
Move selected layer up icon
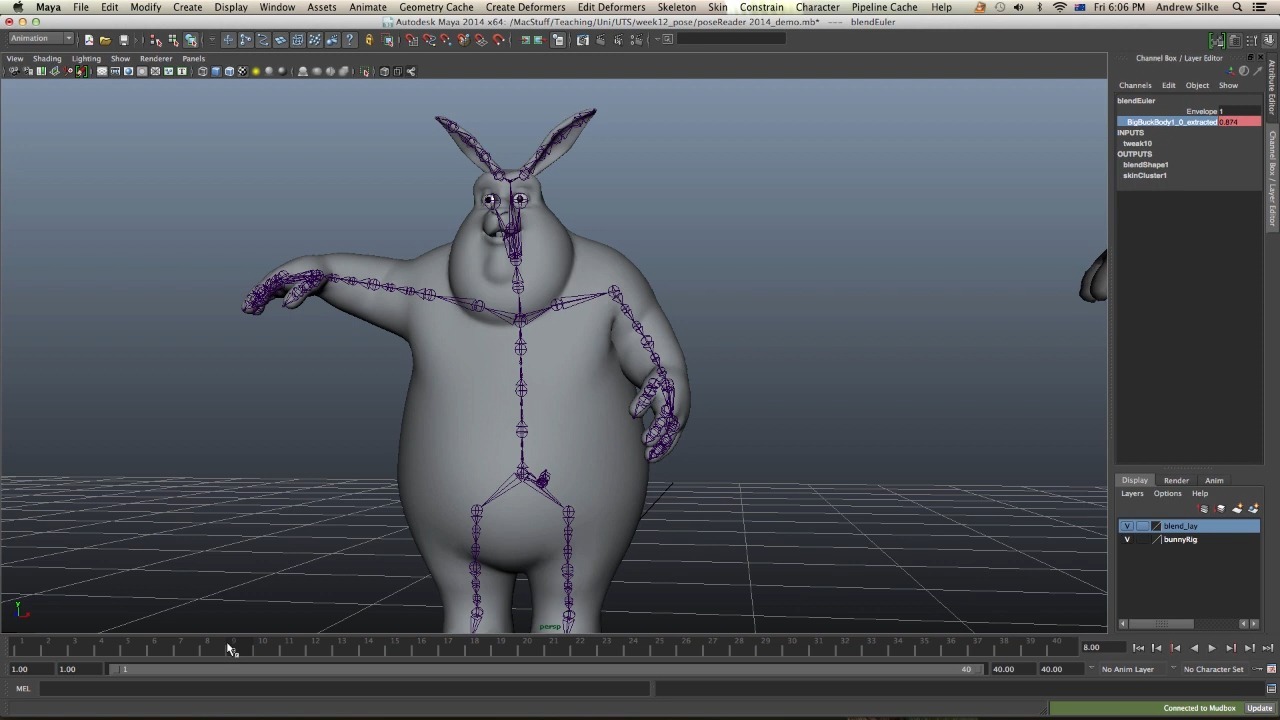pyautogui.click(x=1204, y=508)
